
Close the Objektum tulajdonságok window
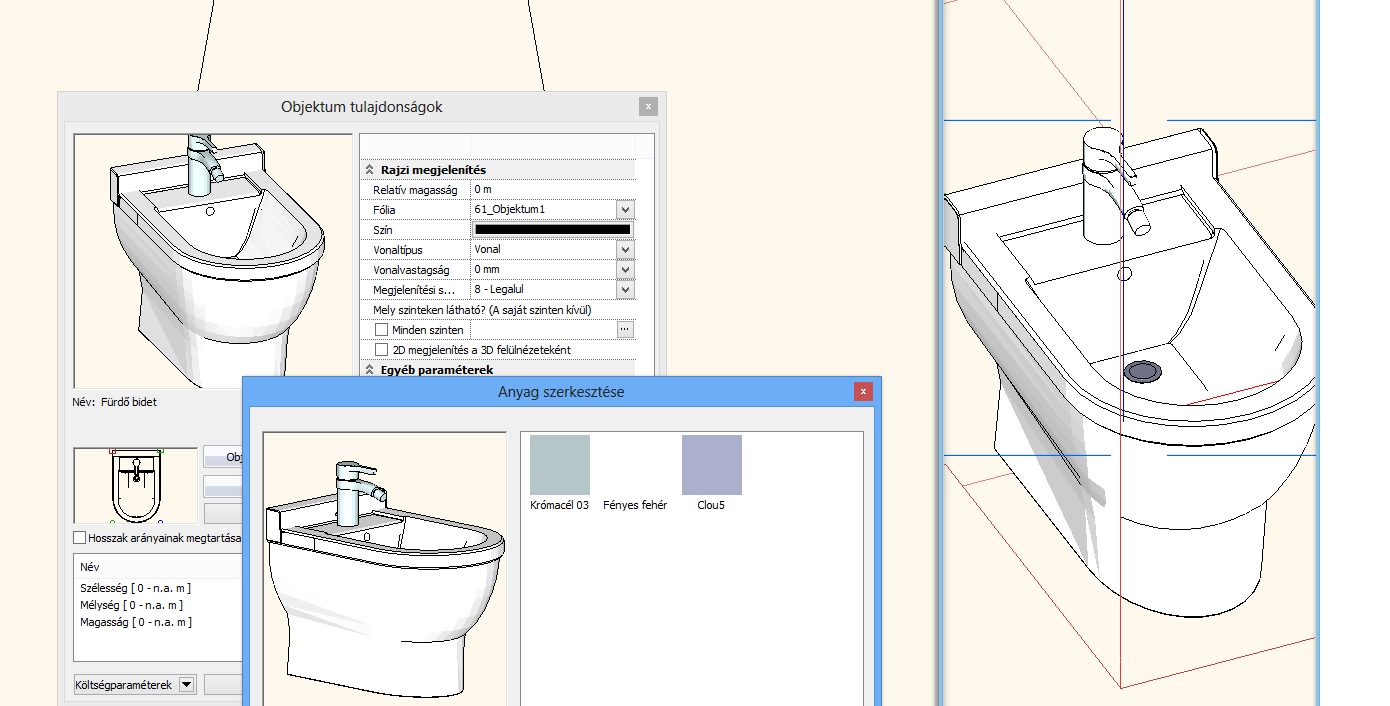tap(648, 106)
